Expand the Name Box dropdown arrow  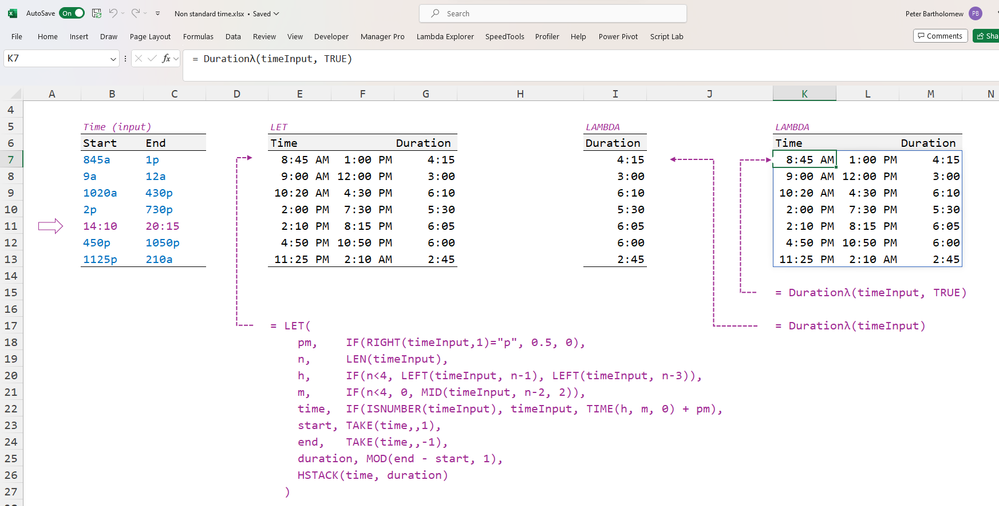113,59
